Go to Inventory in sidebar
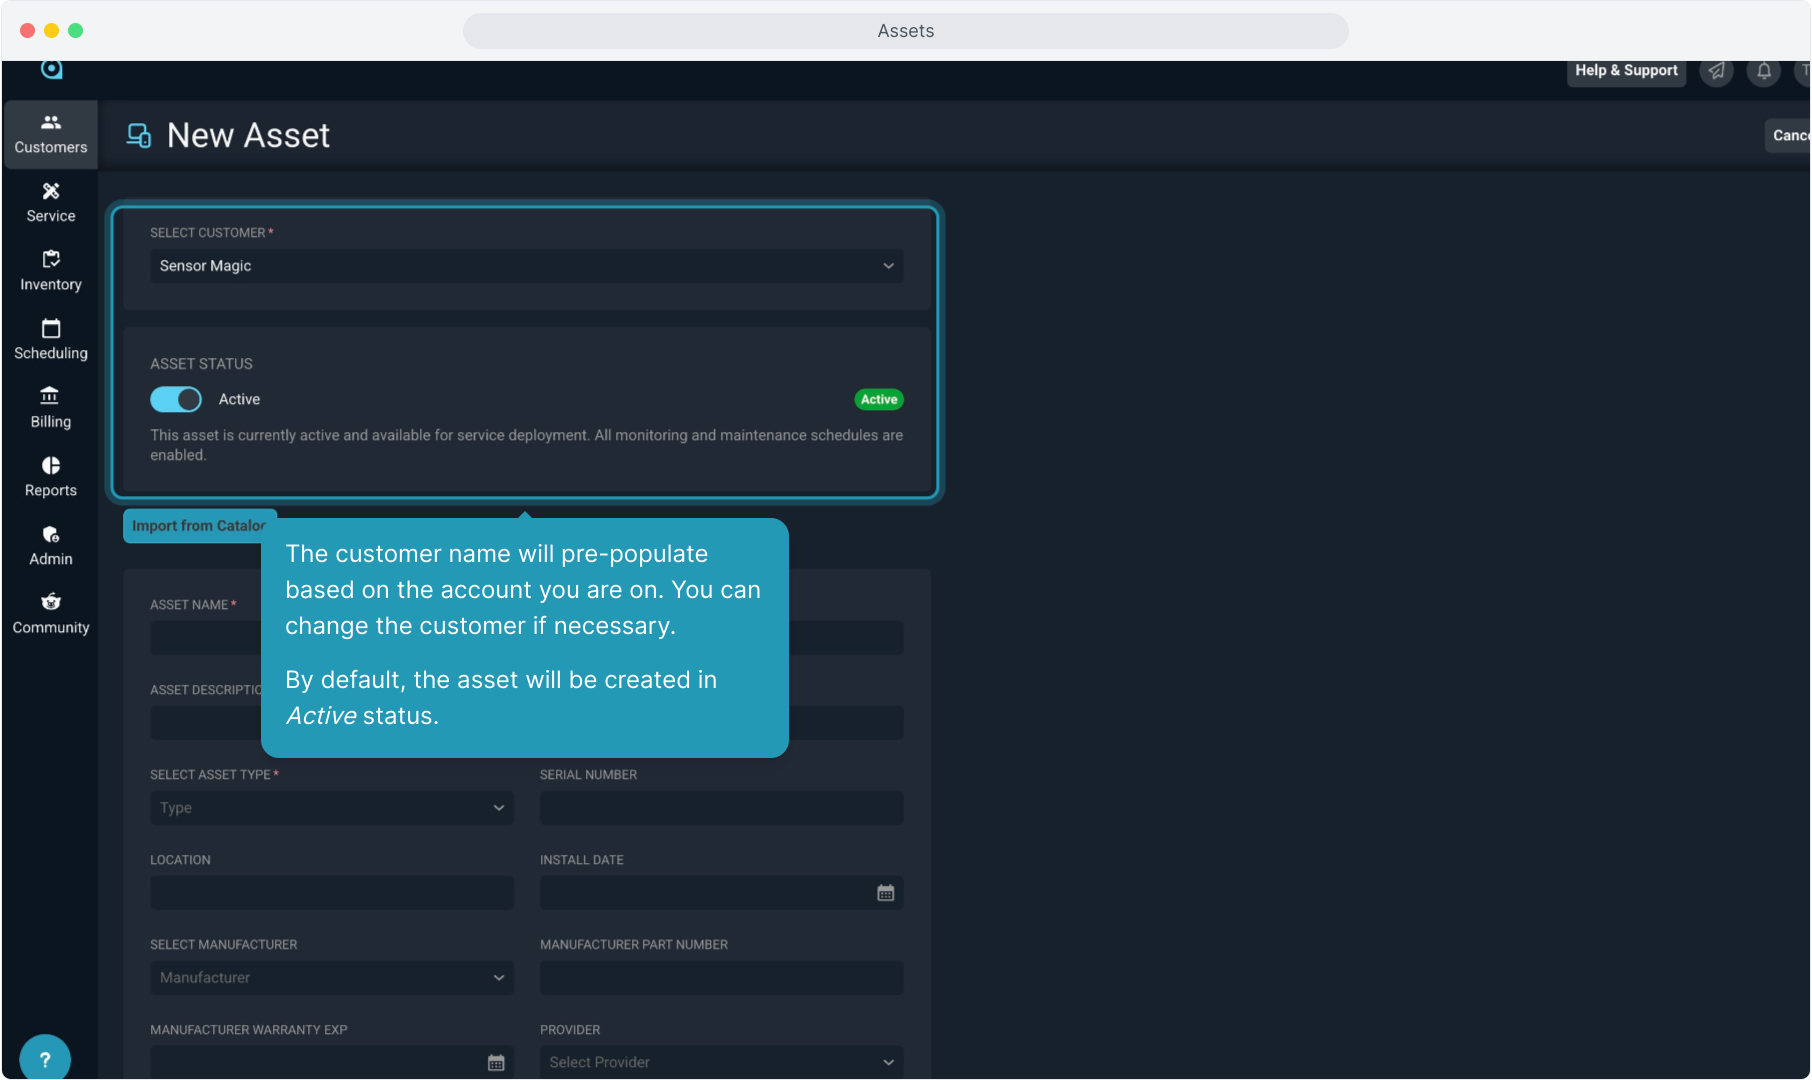 (x=51, y=271)
